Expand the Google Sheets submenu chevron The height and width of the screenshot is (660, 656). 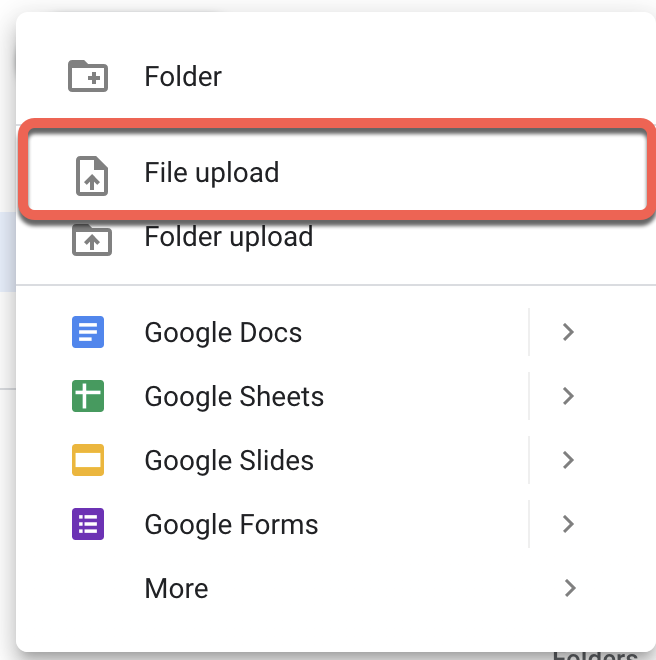(x=568, y=396)
